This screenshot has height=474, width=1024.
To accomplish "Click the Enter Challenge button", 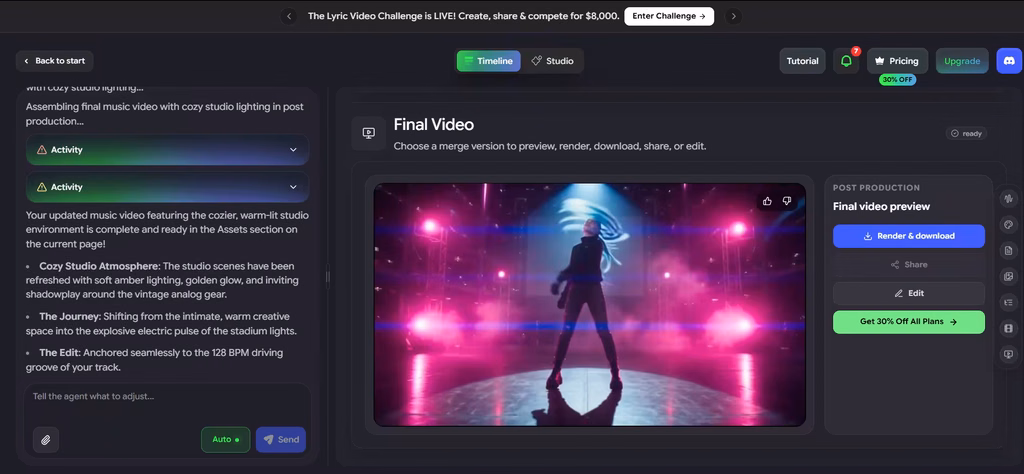I will pyautogui.click(x=669, y=16).
